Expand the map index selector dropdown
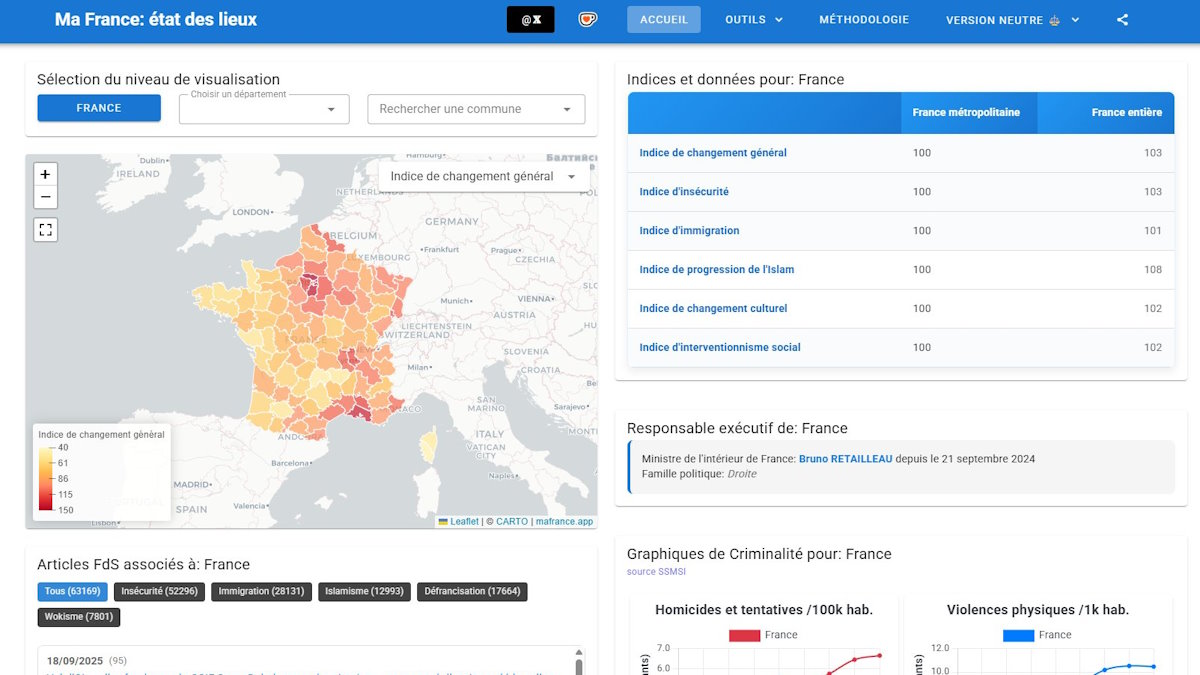Viewport: 1200px width, 675px height. pos(482,176)
